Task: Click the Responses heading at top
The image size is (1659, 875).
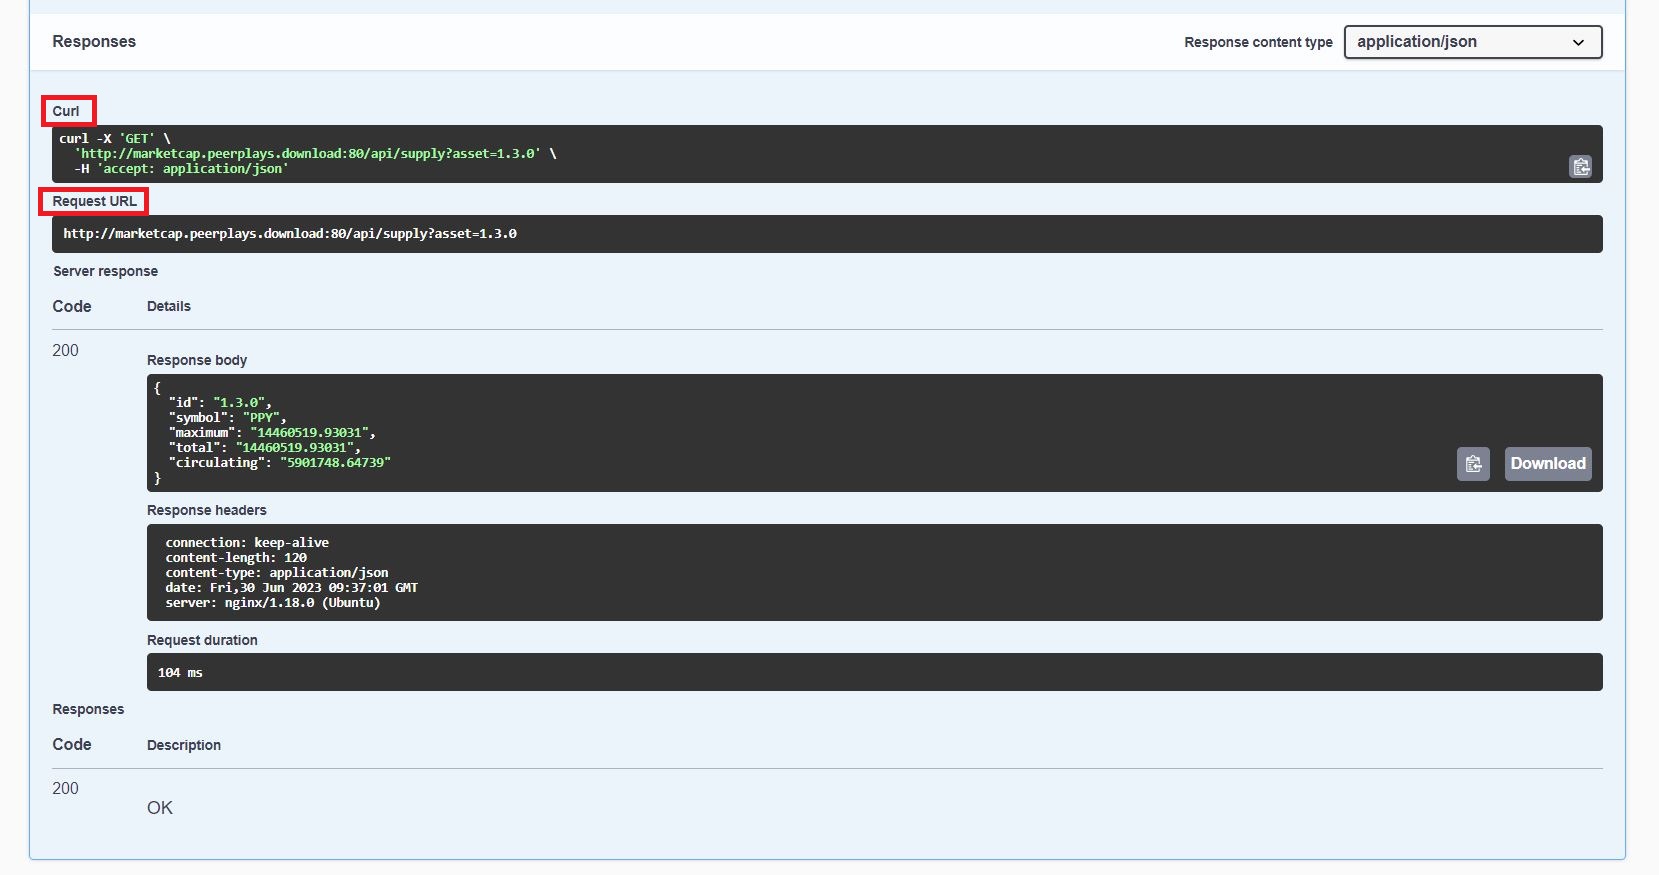Action: [94, 42]
